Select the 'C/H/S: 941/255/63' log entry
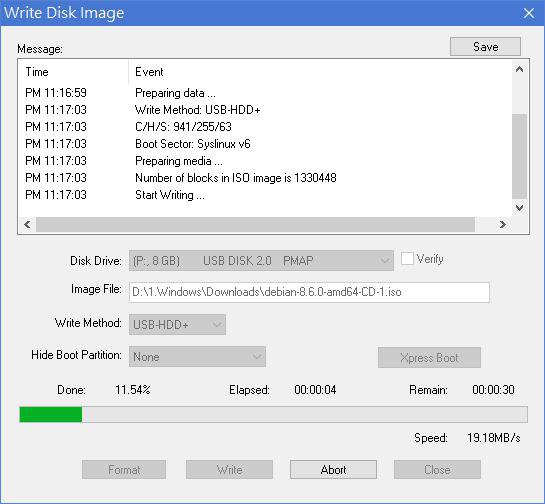 265,127
